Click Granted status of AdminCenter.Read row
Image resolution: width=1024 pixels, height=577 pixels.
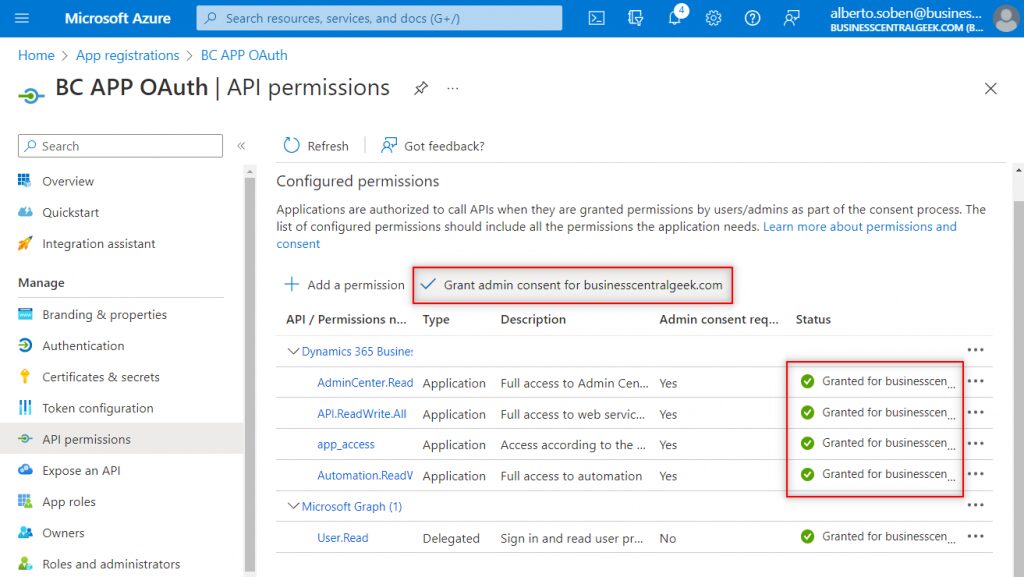click(878, 381)
